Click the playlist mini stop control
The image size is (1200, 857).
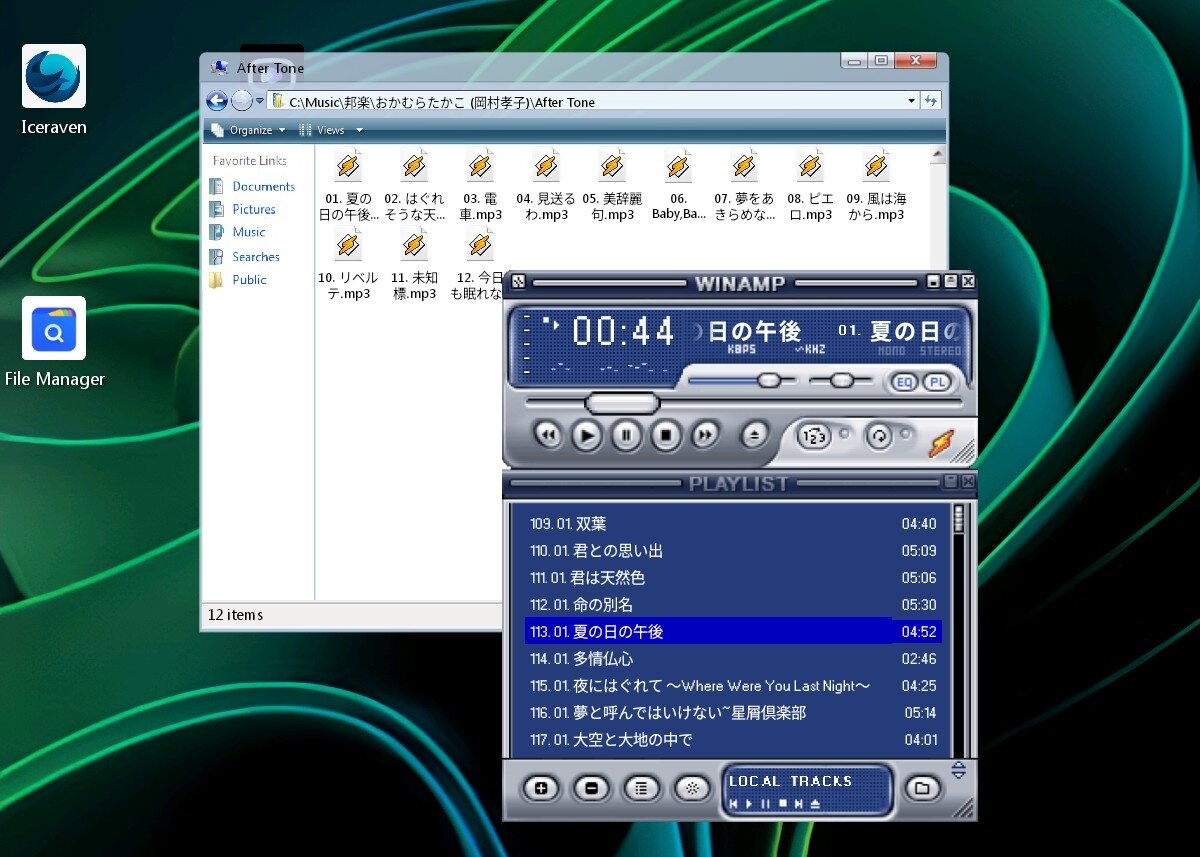pyautogui.click(x=783, y=803)
